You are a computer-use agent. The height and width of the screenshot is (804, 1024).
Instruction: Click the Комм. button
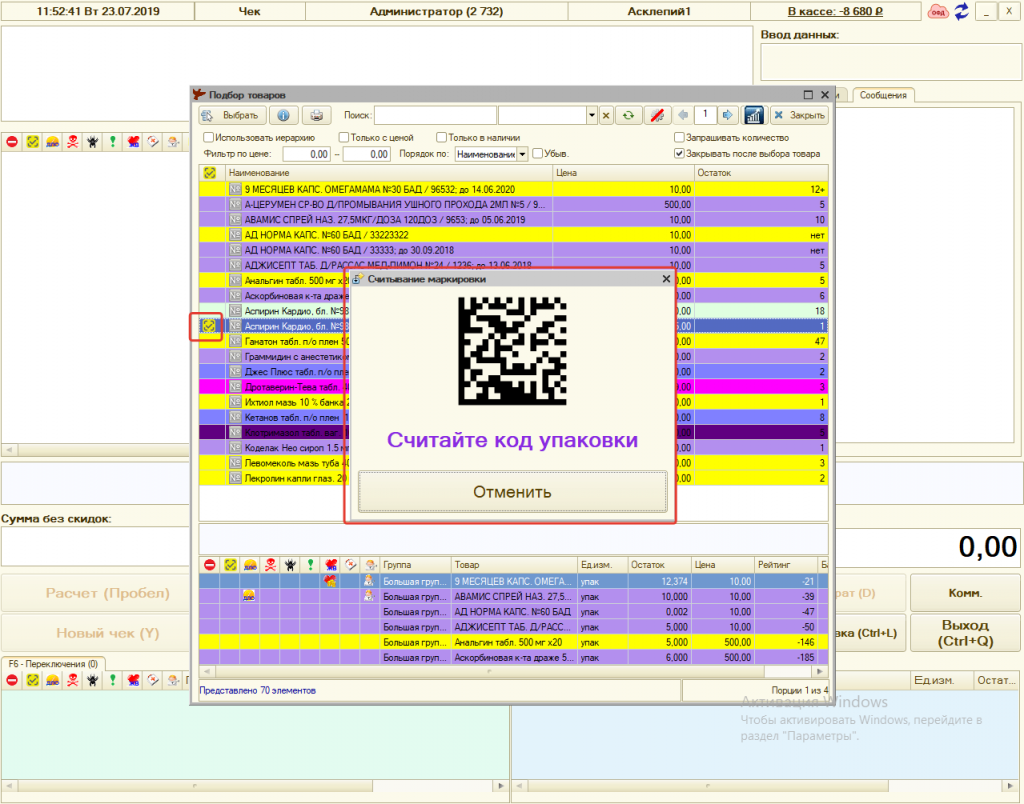pyautogui.click(x=965, y=593)
